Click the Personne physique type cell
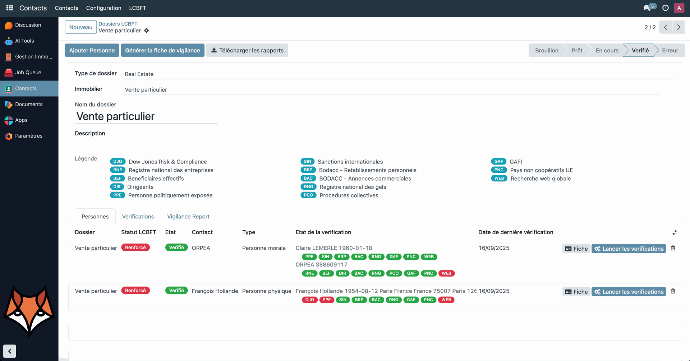Image resolution: width=690 pixels, height=361 pixels. 267,291
